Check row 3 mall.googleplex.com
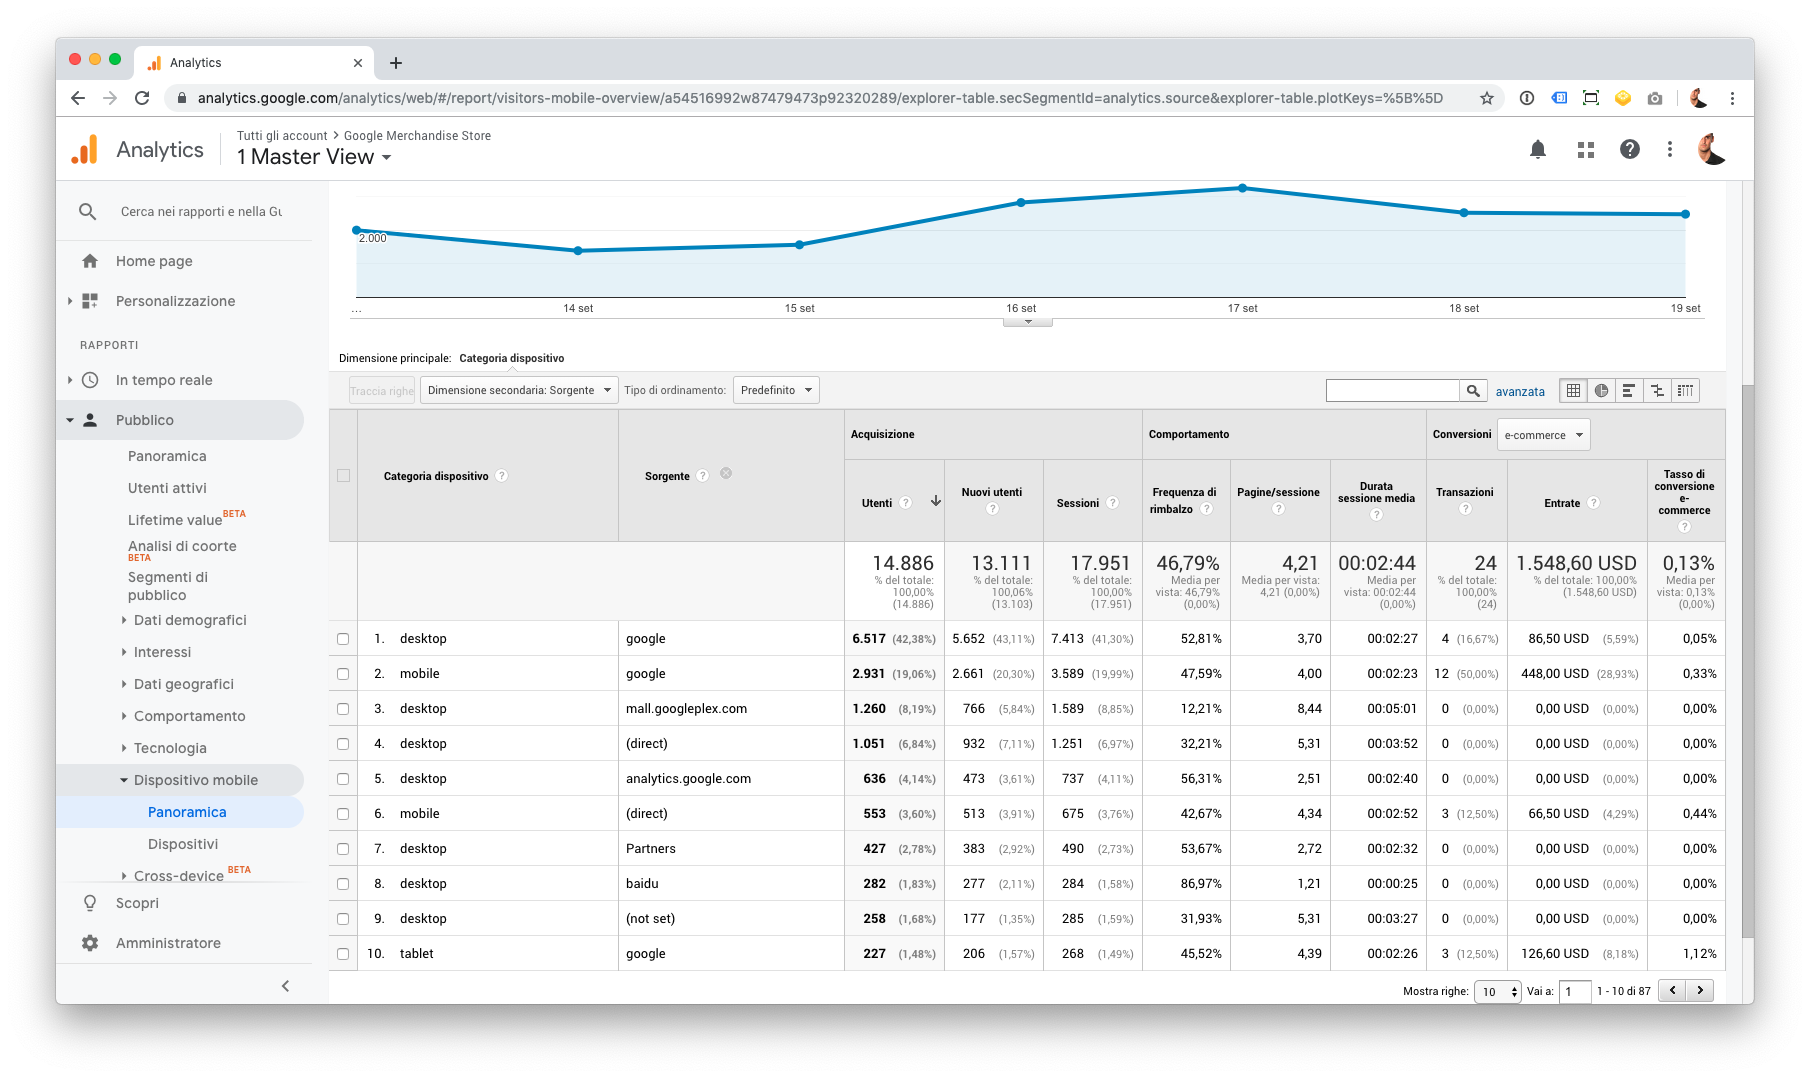 click(343, 709)
